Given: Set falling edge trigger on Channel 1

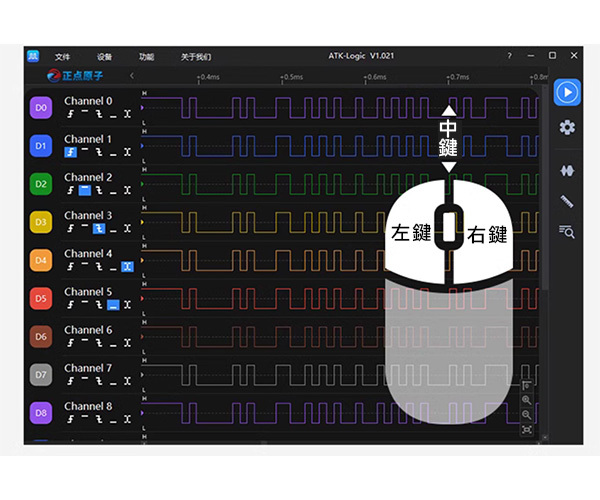Looking at the screenshot, I should [99, 152].
